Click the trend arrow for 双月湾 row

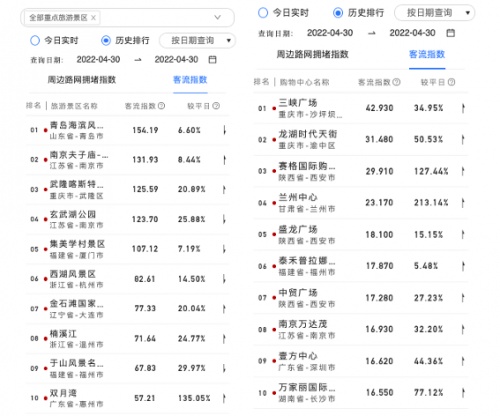coord(224,398)
